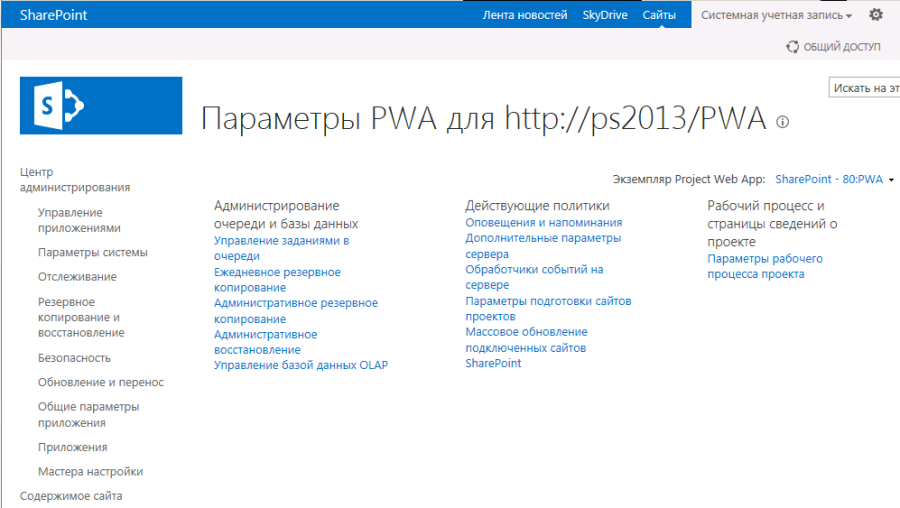Click the Искать на site search field
The height and width of the screenshot is (508, 900).
click(864, 88)
